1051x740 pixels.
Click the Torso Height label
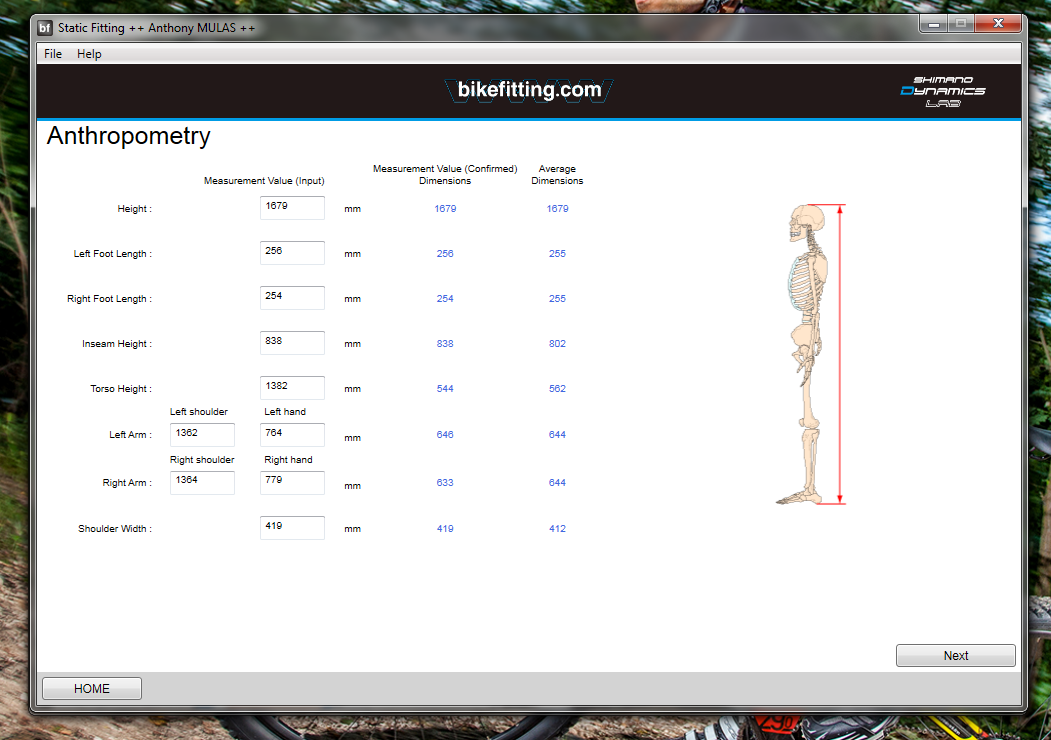121,388
